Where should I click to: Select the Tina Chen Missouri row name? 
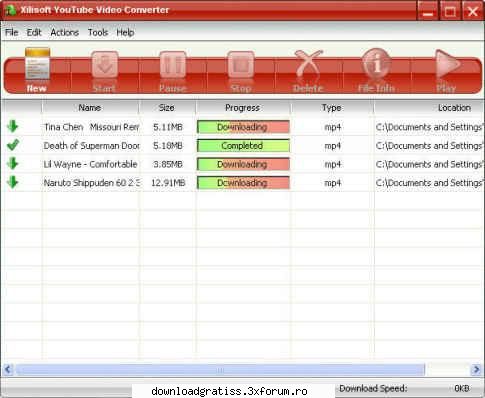[x=92, y=127]
